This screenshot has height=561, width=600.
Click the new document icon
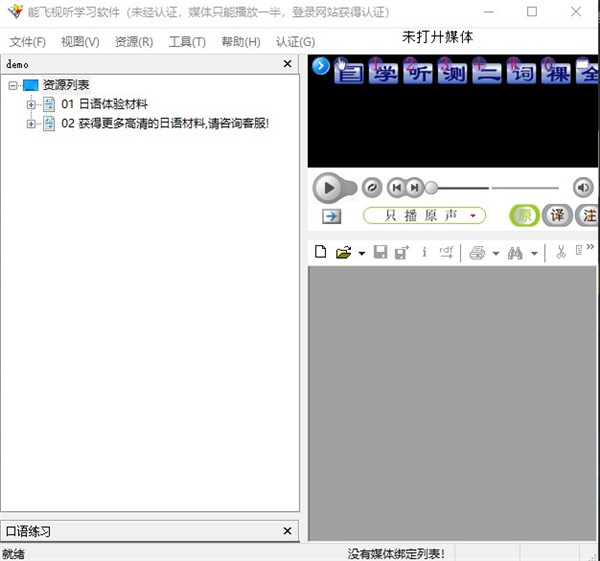coord(321,252)
